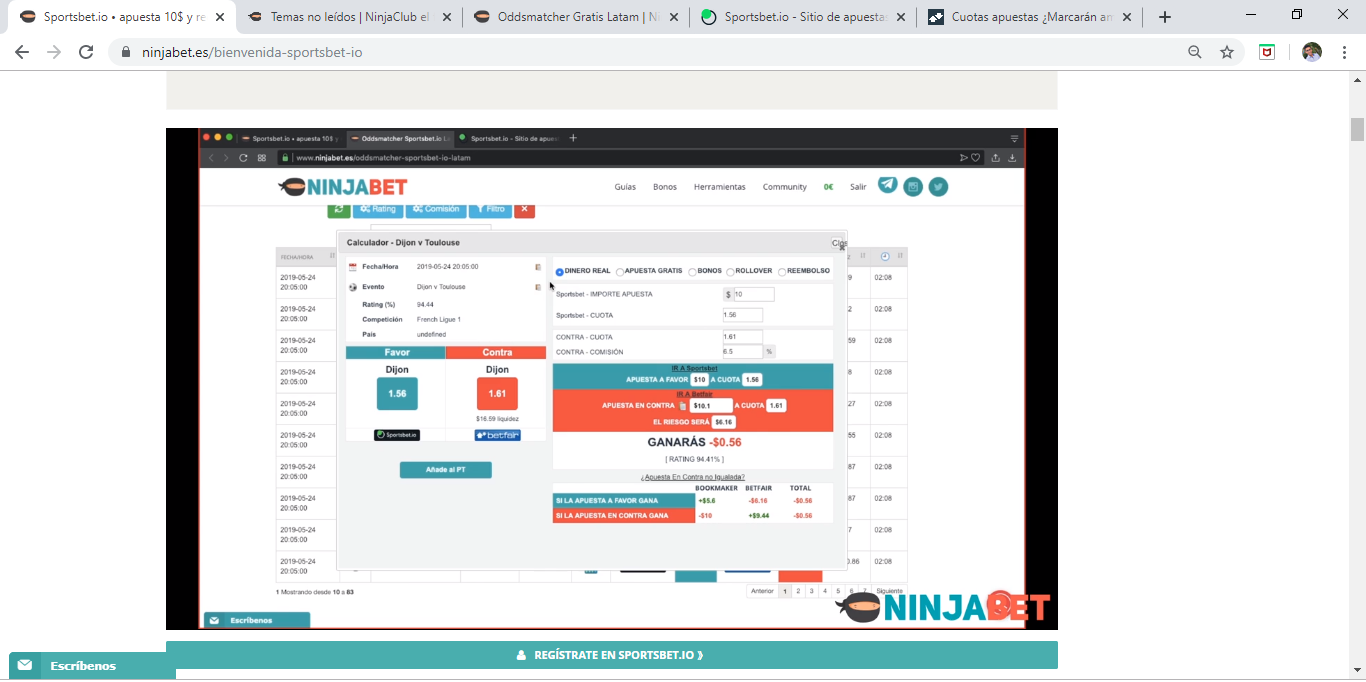Click the green refresh button above the table

[338, 209]
